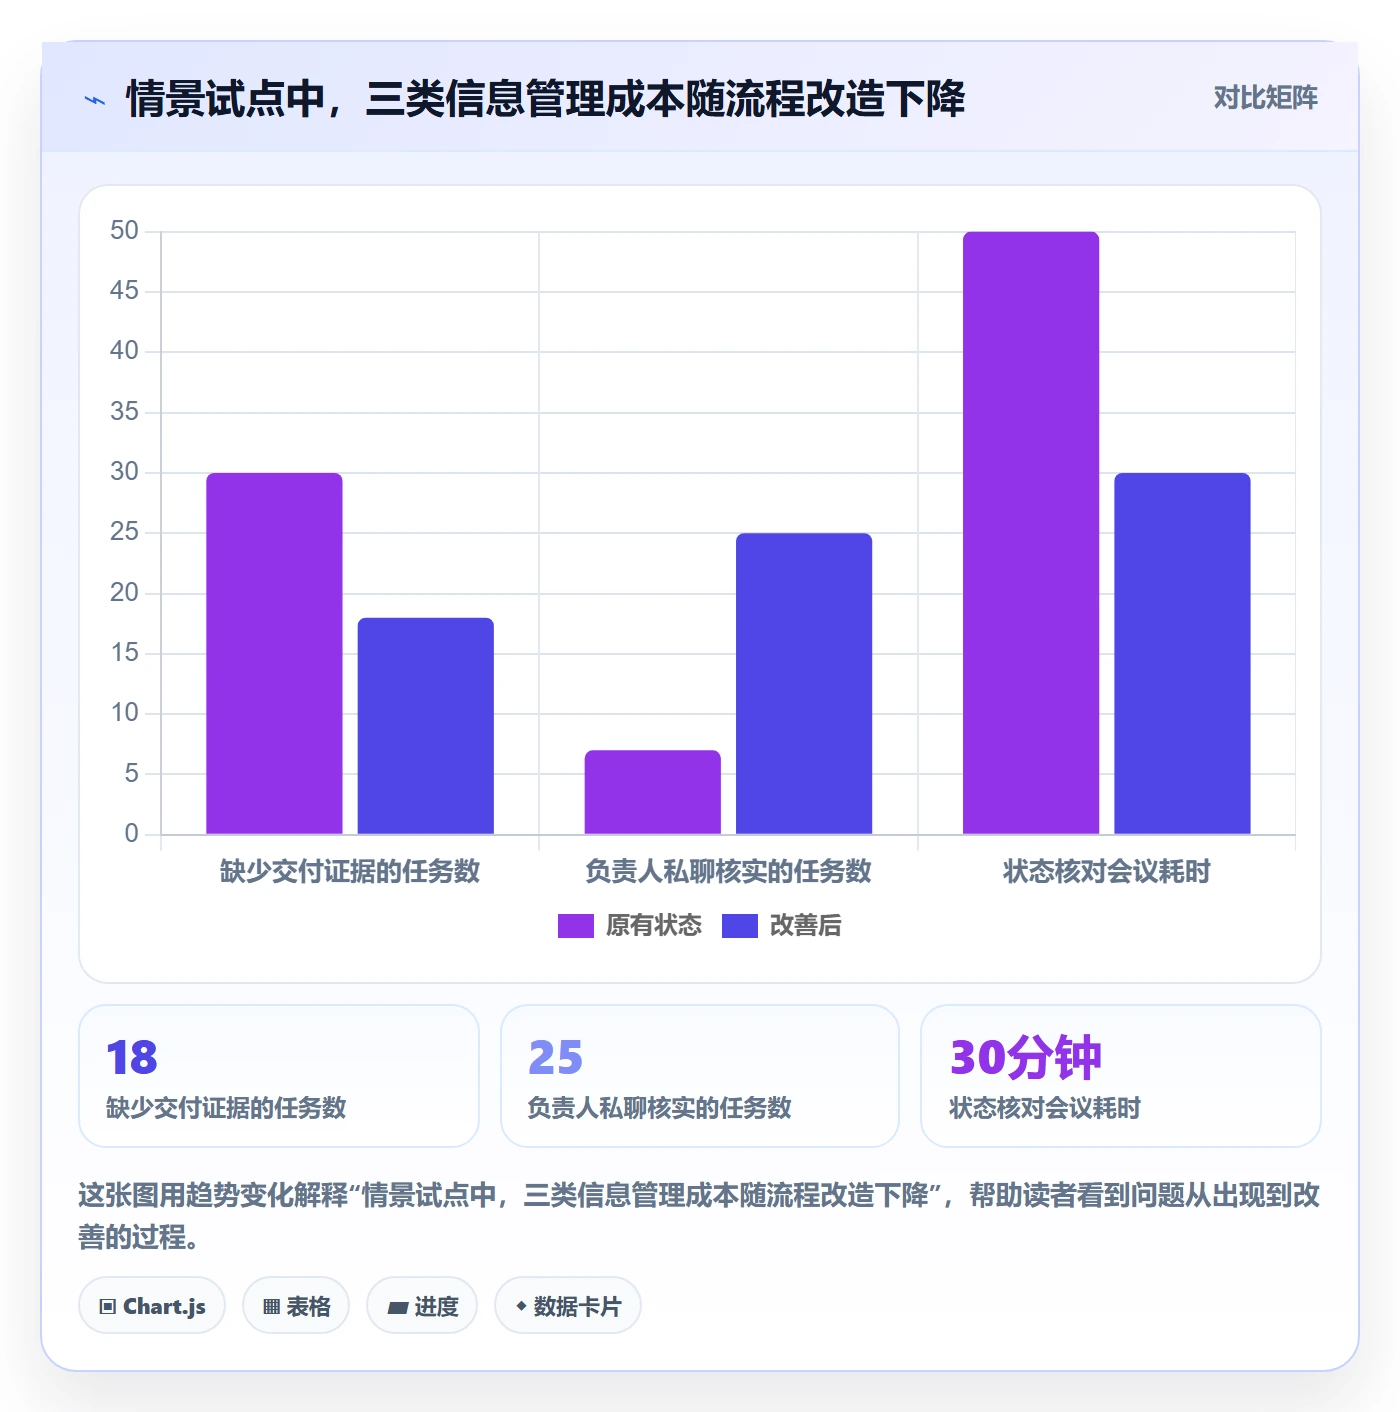This screenshot has width=1400, height=1412.
Task: Click the 改善后 legend label
Action: tap(805, 926)
